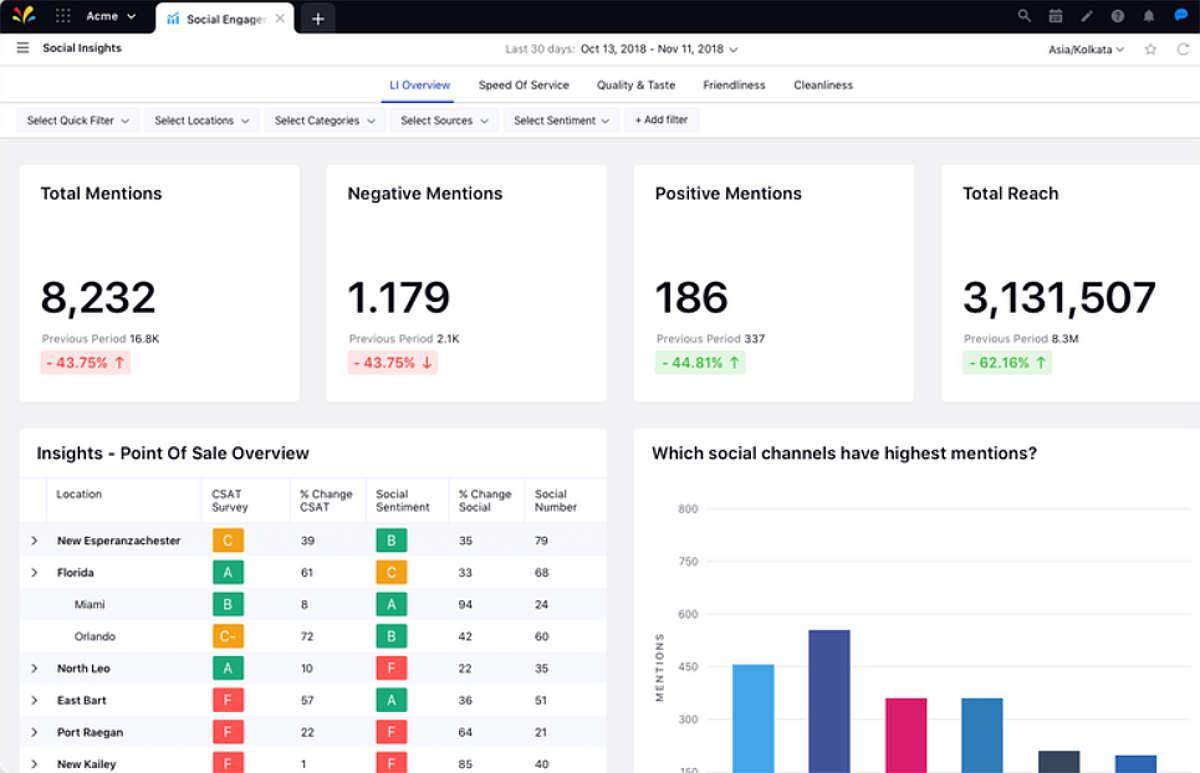
Task: Select the Cleanliness tab
Action: pyautogui.click(x=823, y=85)
